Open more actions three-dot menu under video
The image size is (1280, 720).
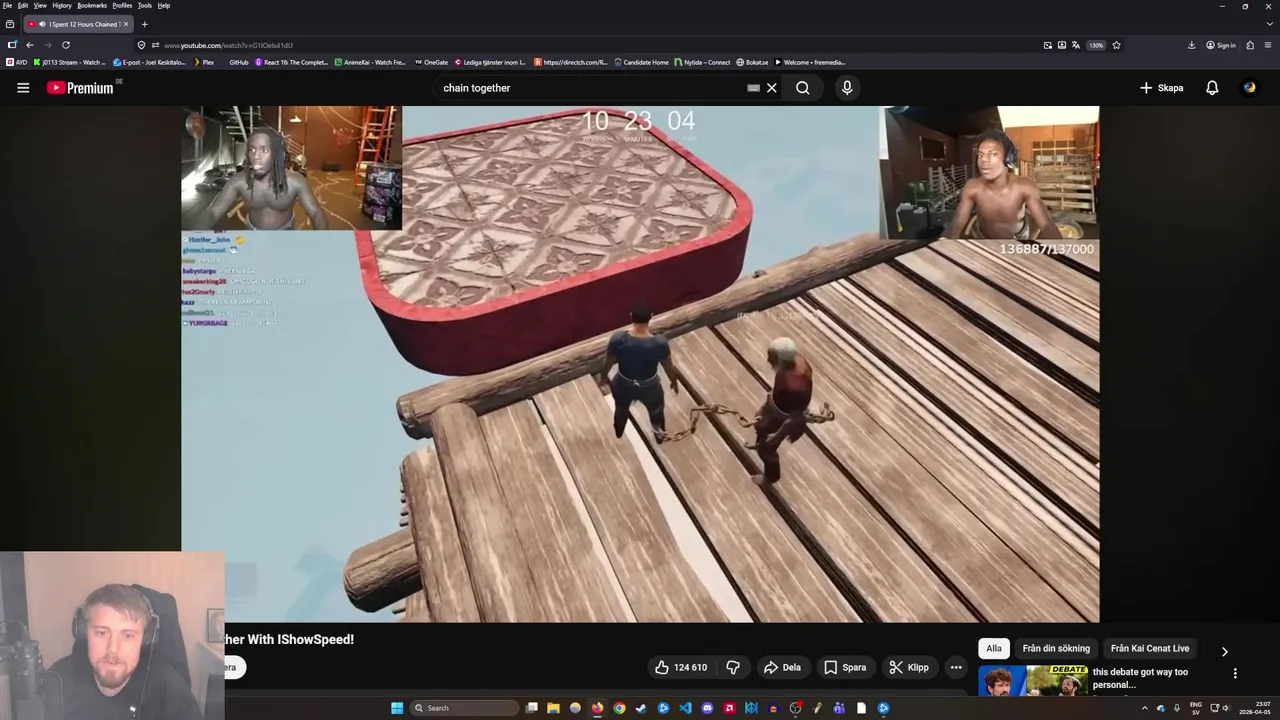tap(956, 667)
